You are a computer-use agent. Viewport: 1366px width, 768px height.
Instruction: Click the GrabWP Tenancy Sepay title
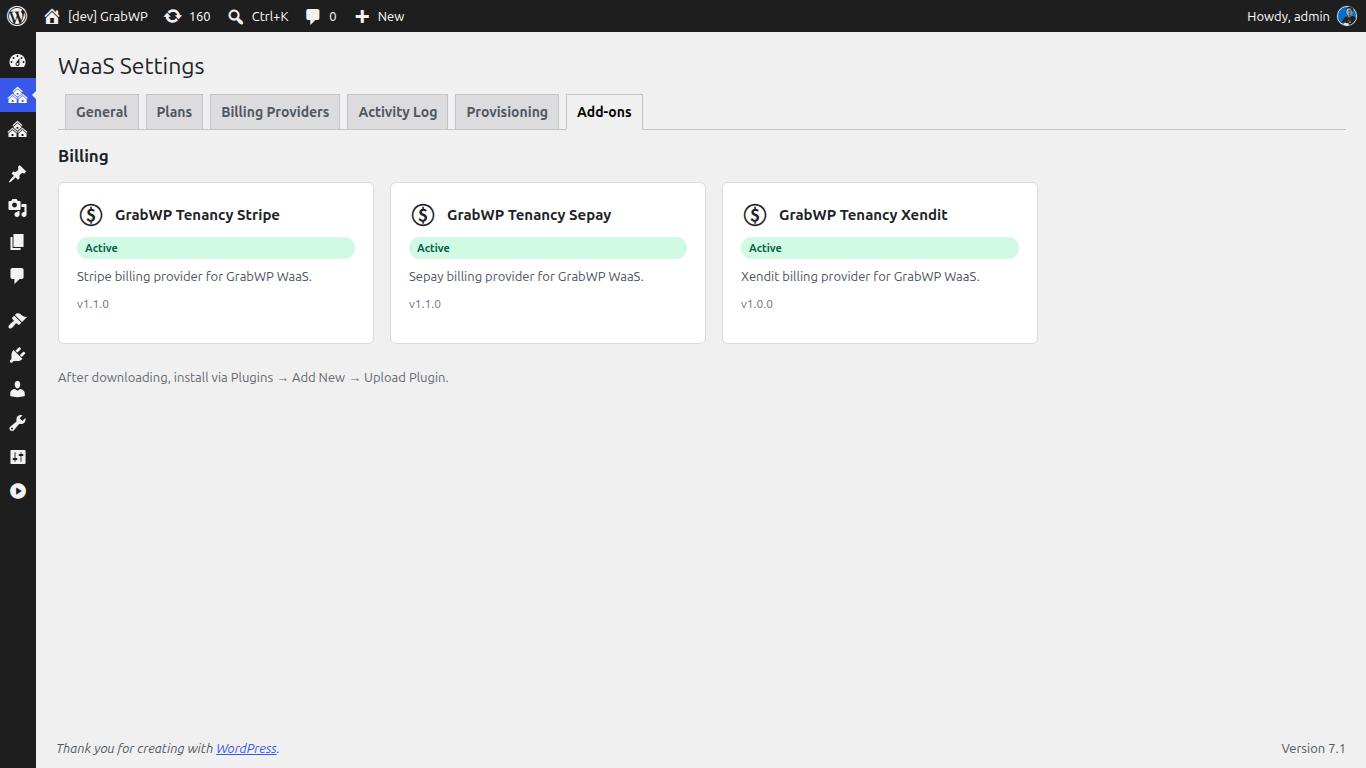click(x=529, y=215)
